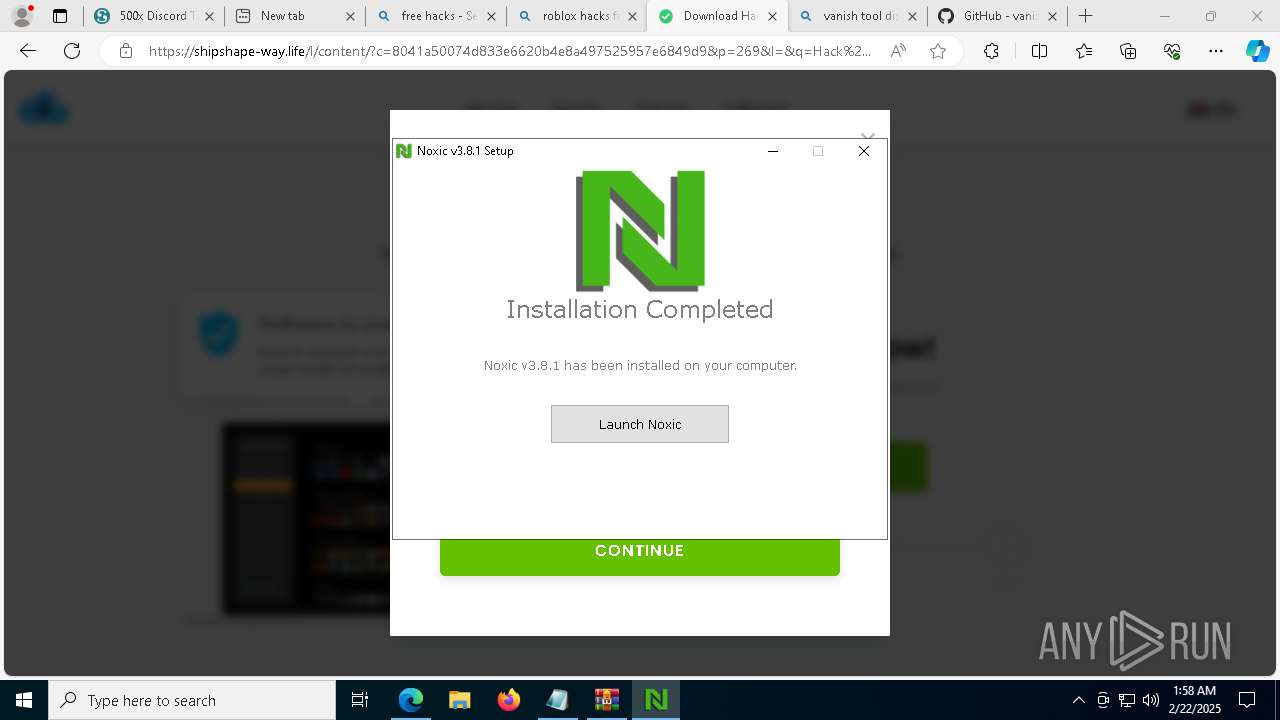Close the free hacks tab
Screen dimensions: 1280x720
[x=491, y=16]
